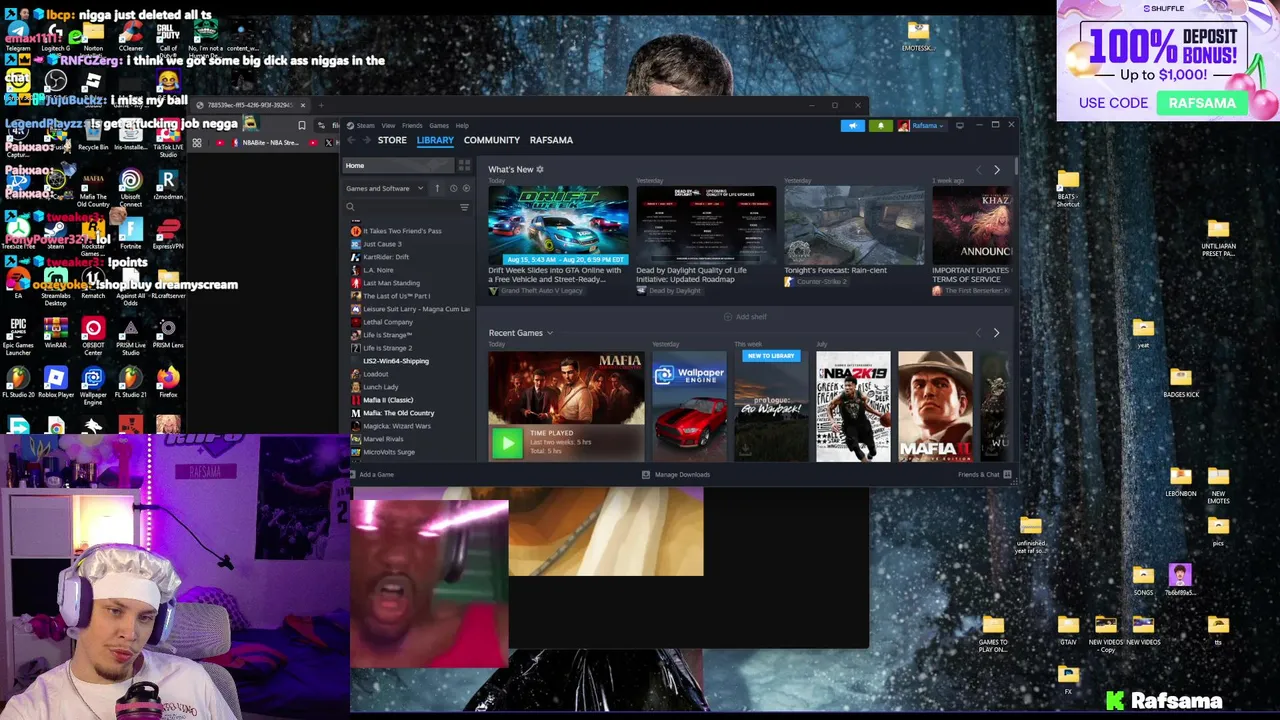The height and width of the screenshot is (720, 1280).
Task: Click the library search magnifier icon
Action: click(350, 207)
